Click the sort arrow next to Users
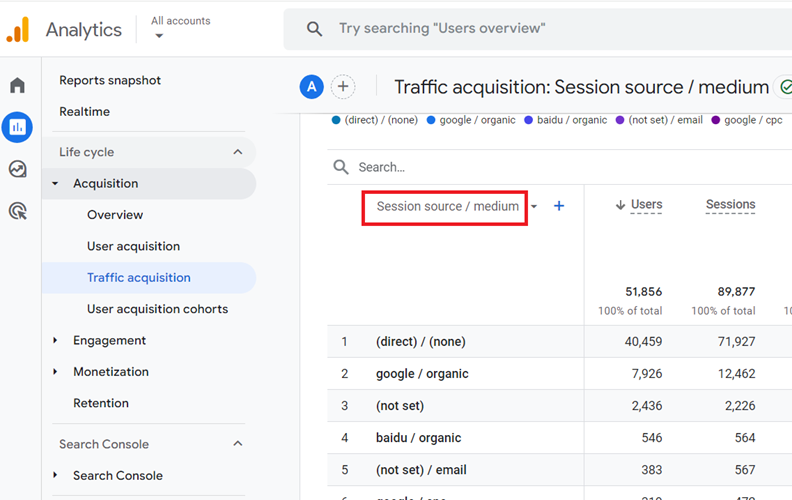 620,205
